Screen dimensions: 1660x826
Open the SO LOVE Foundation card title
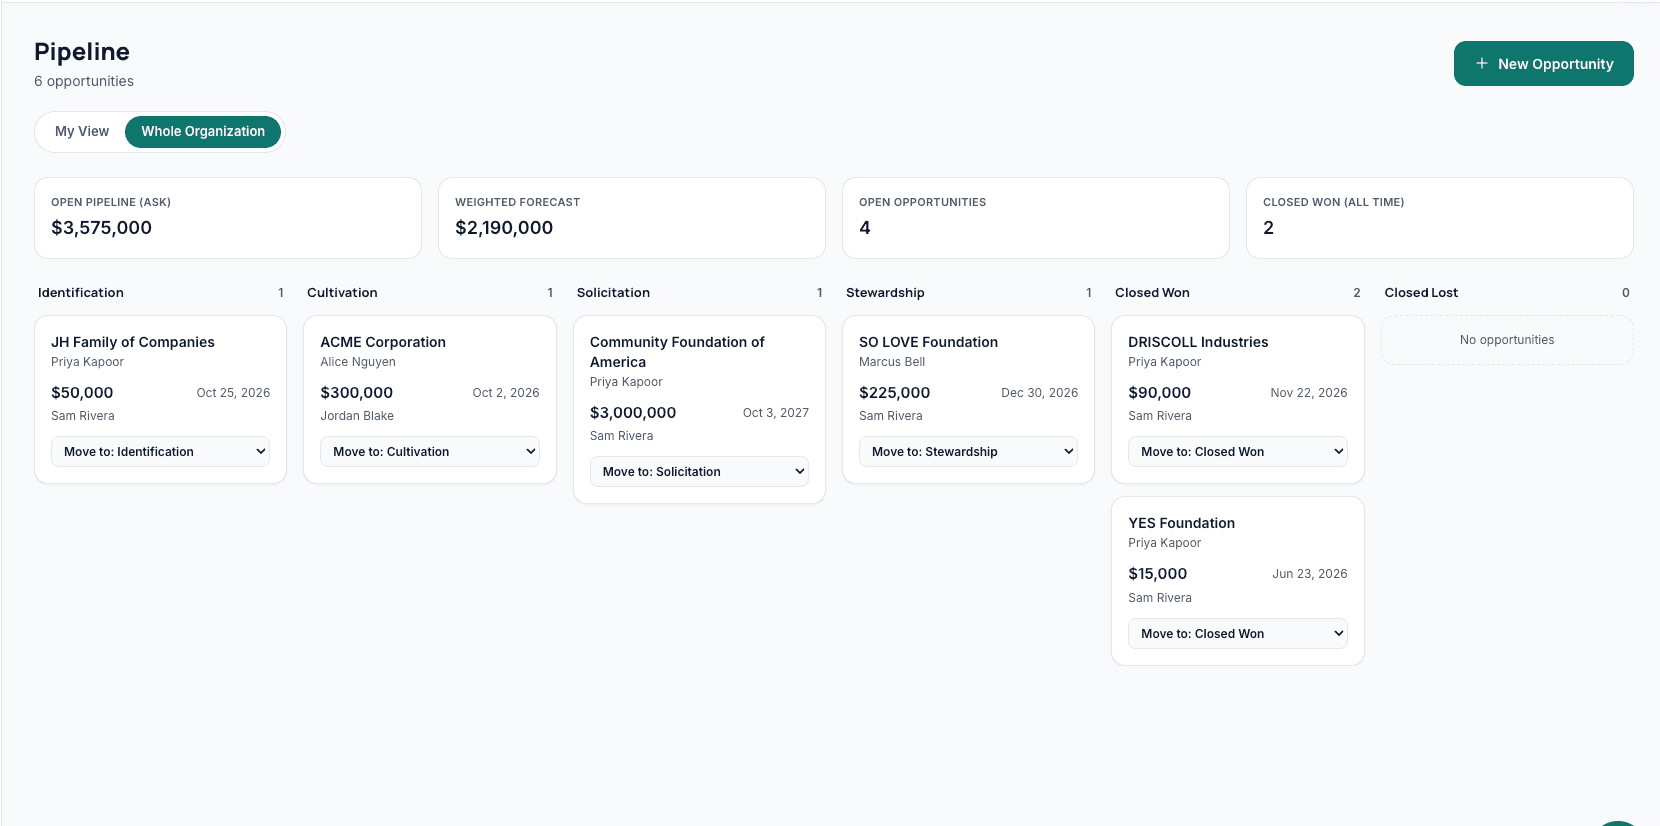pyautogui.click(x=928, y=342)
